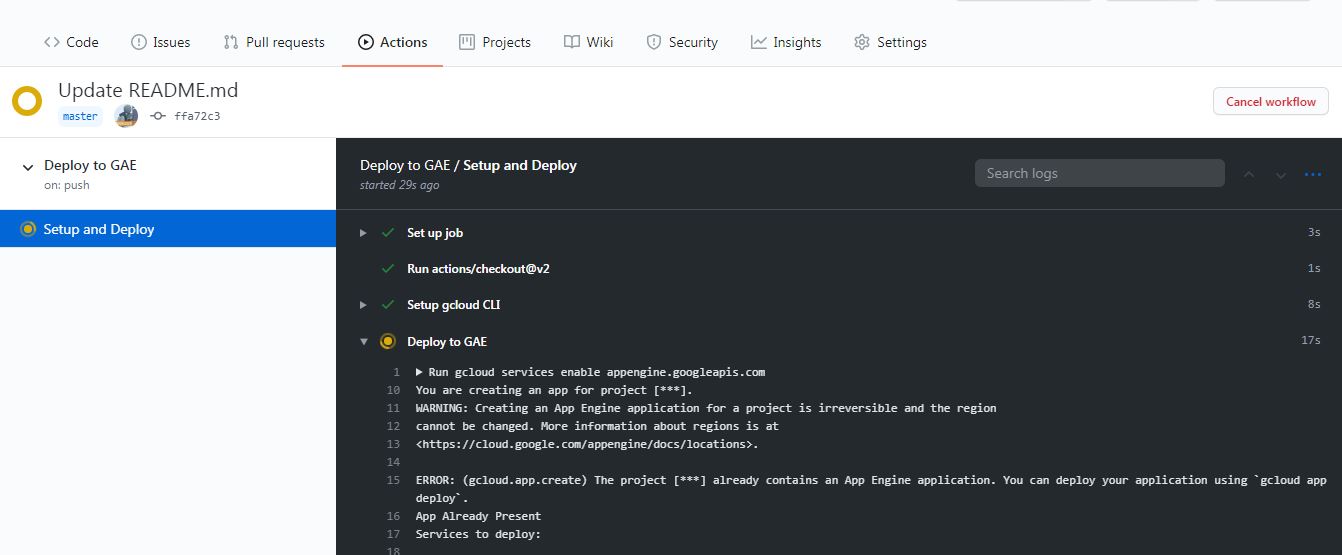
Task: Click log line number 11
Action: point(394,408)
